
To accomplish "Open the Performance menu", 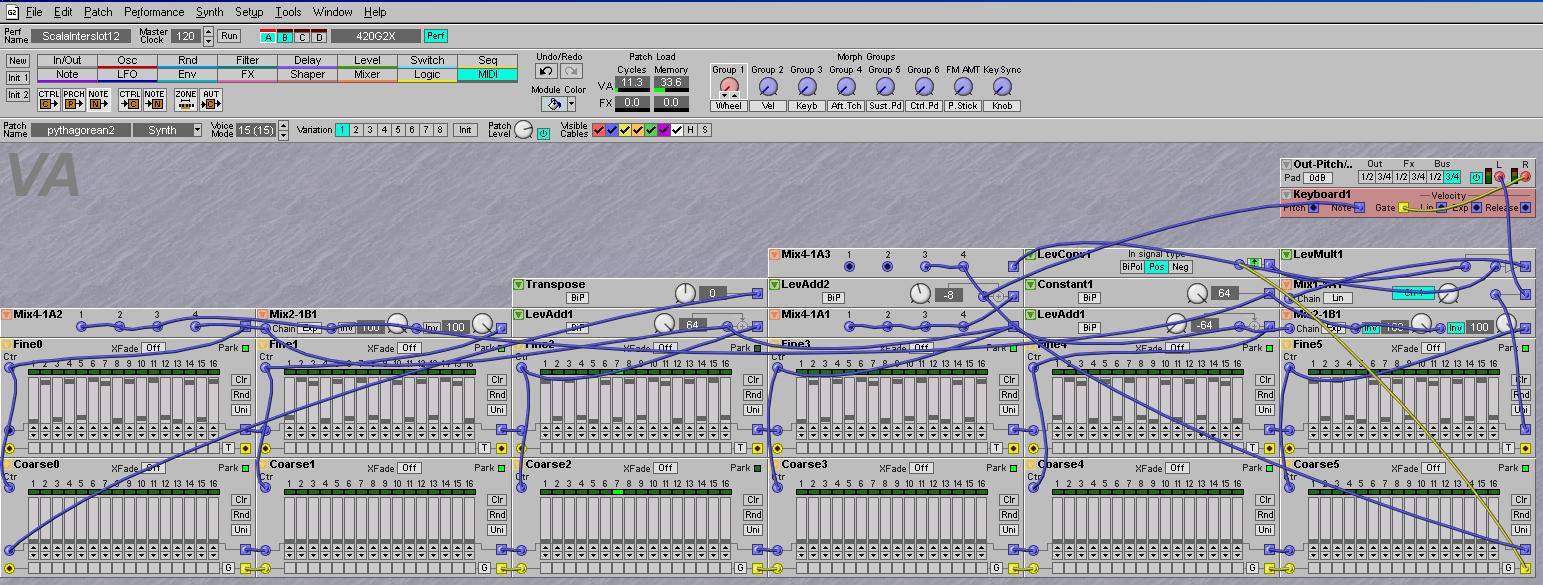I will click(x=154, y=12).
